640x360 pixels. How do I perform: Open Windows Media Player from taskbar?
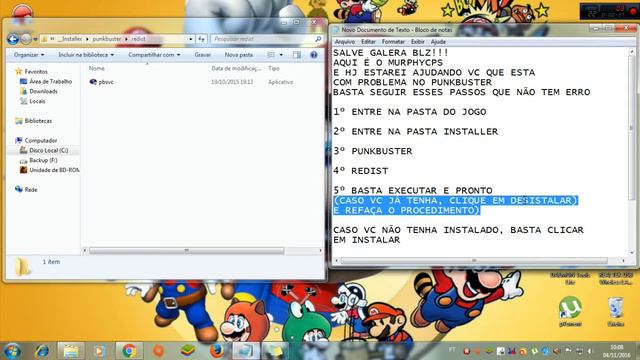coord(99,351)
